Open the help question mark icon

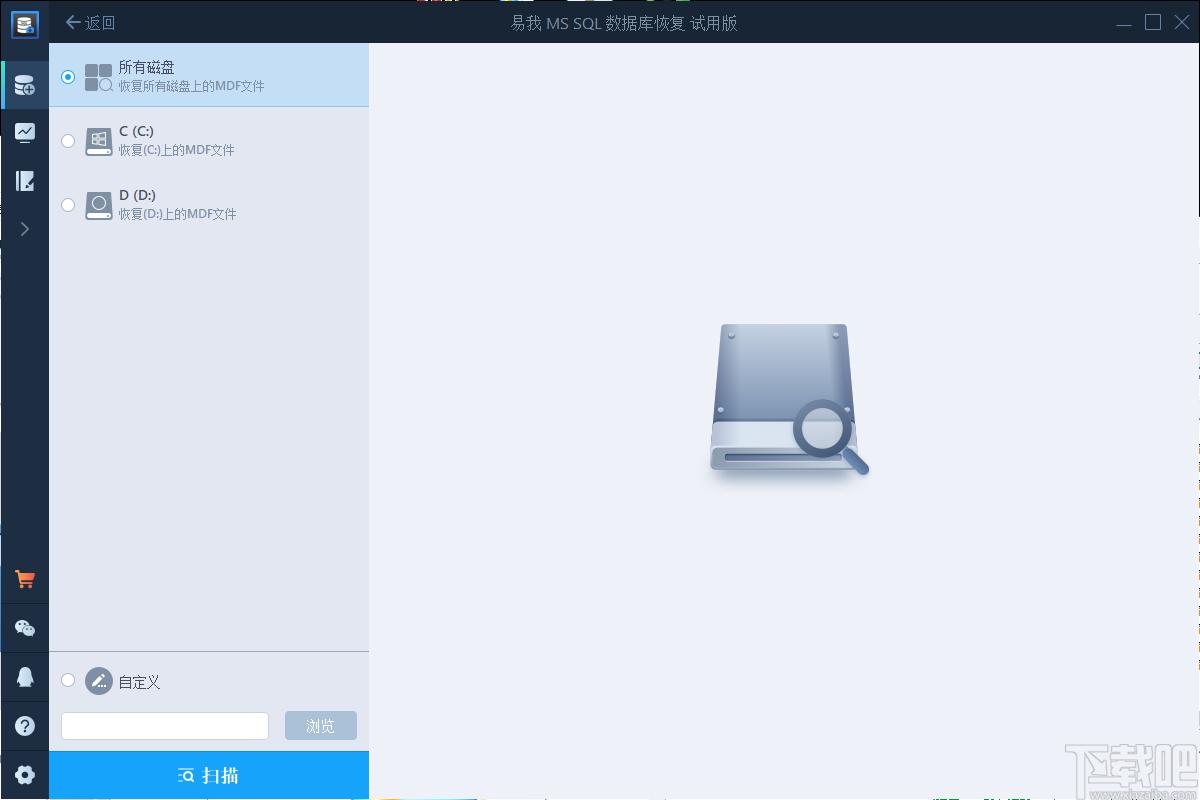point(24,726)
